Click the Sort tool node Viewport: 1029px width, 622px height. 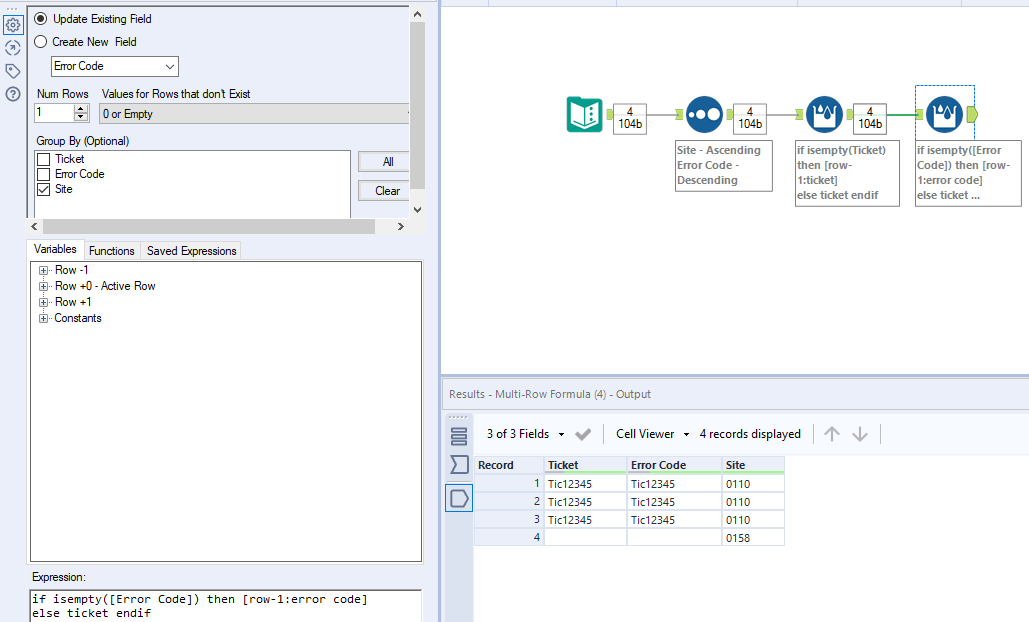[704, 115]
